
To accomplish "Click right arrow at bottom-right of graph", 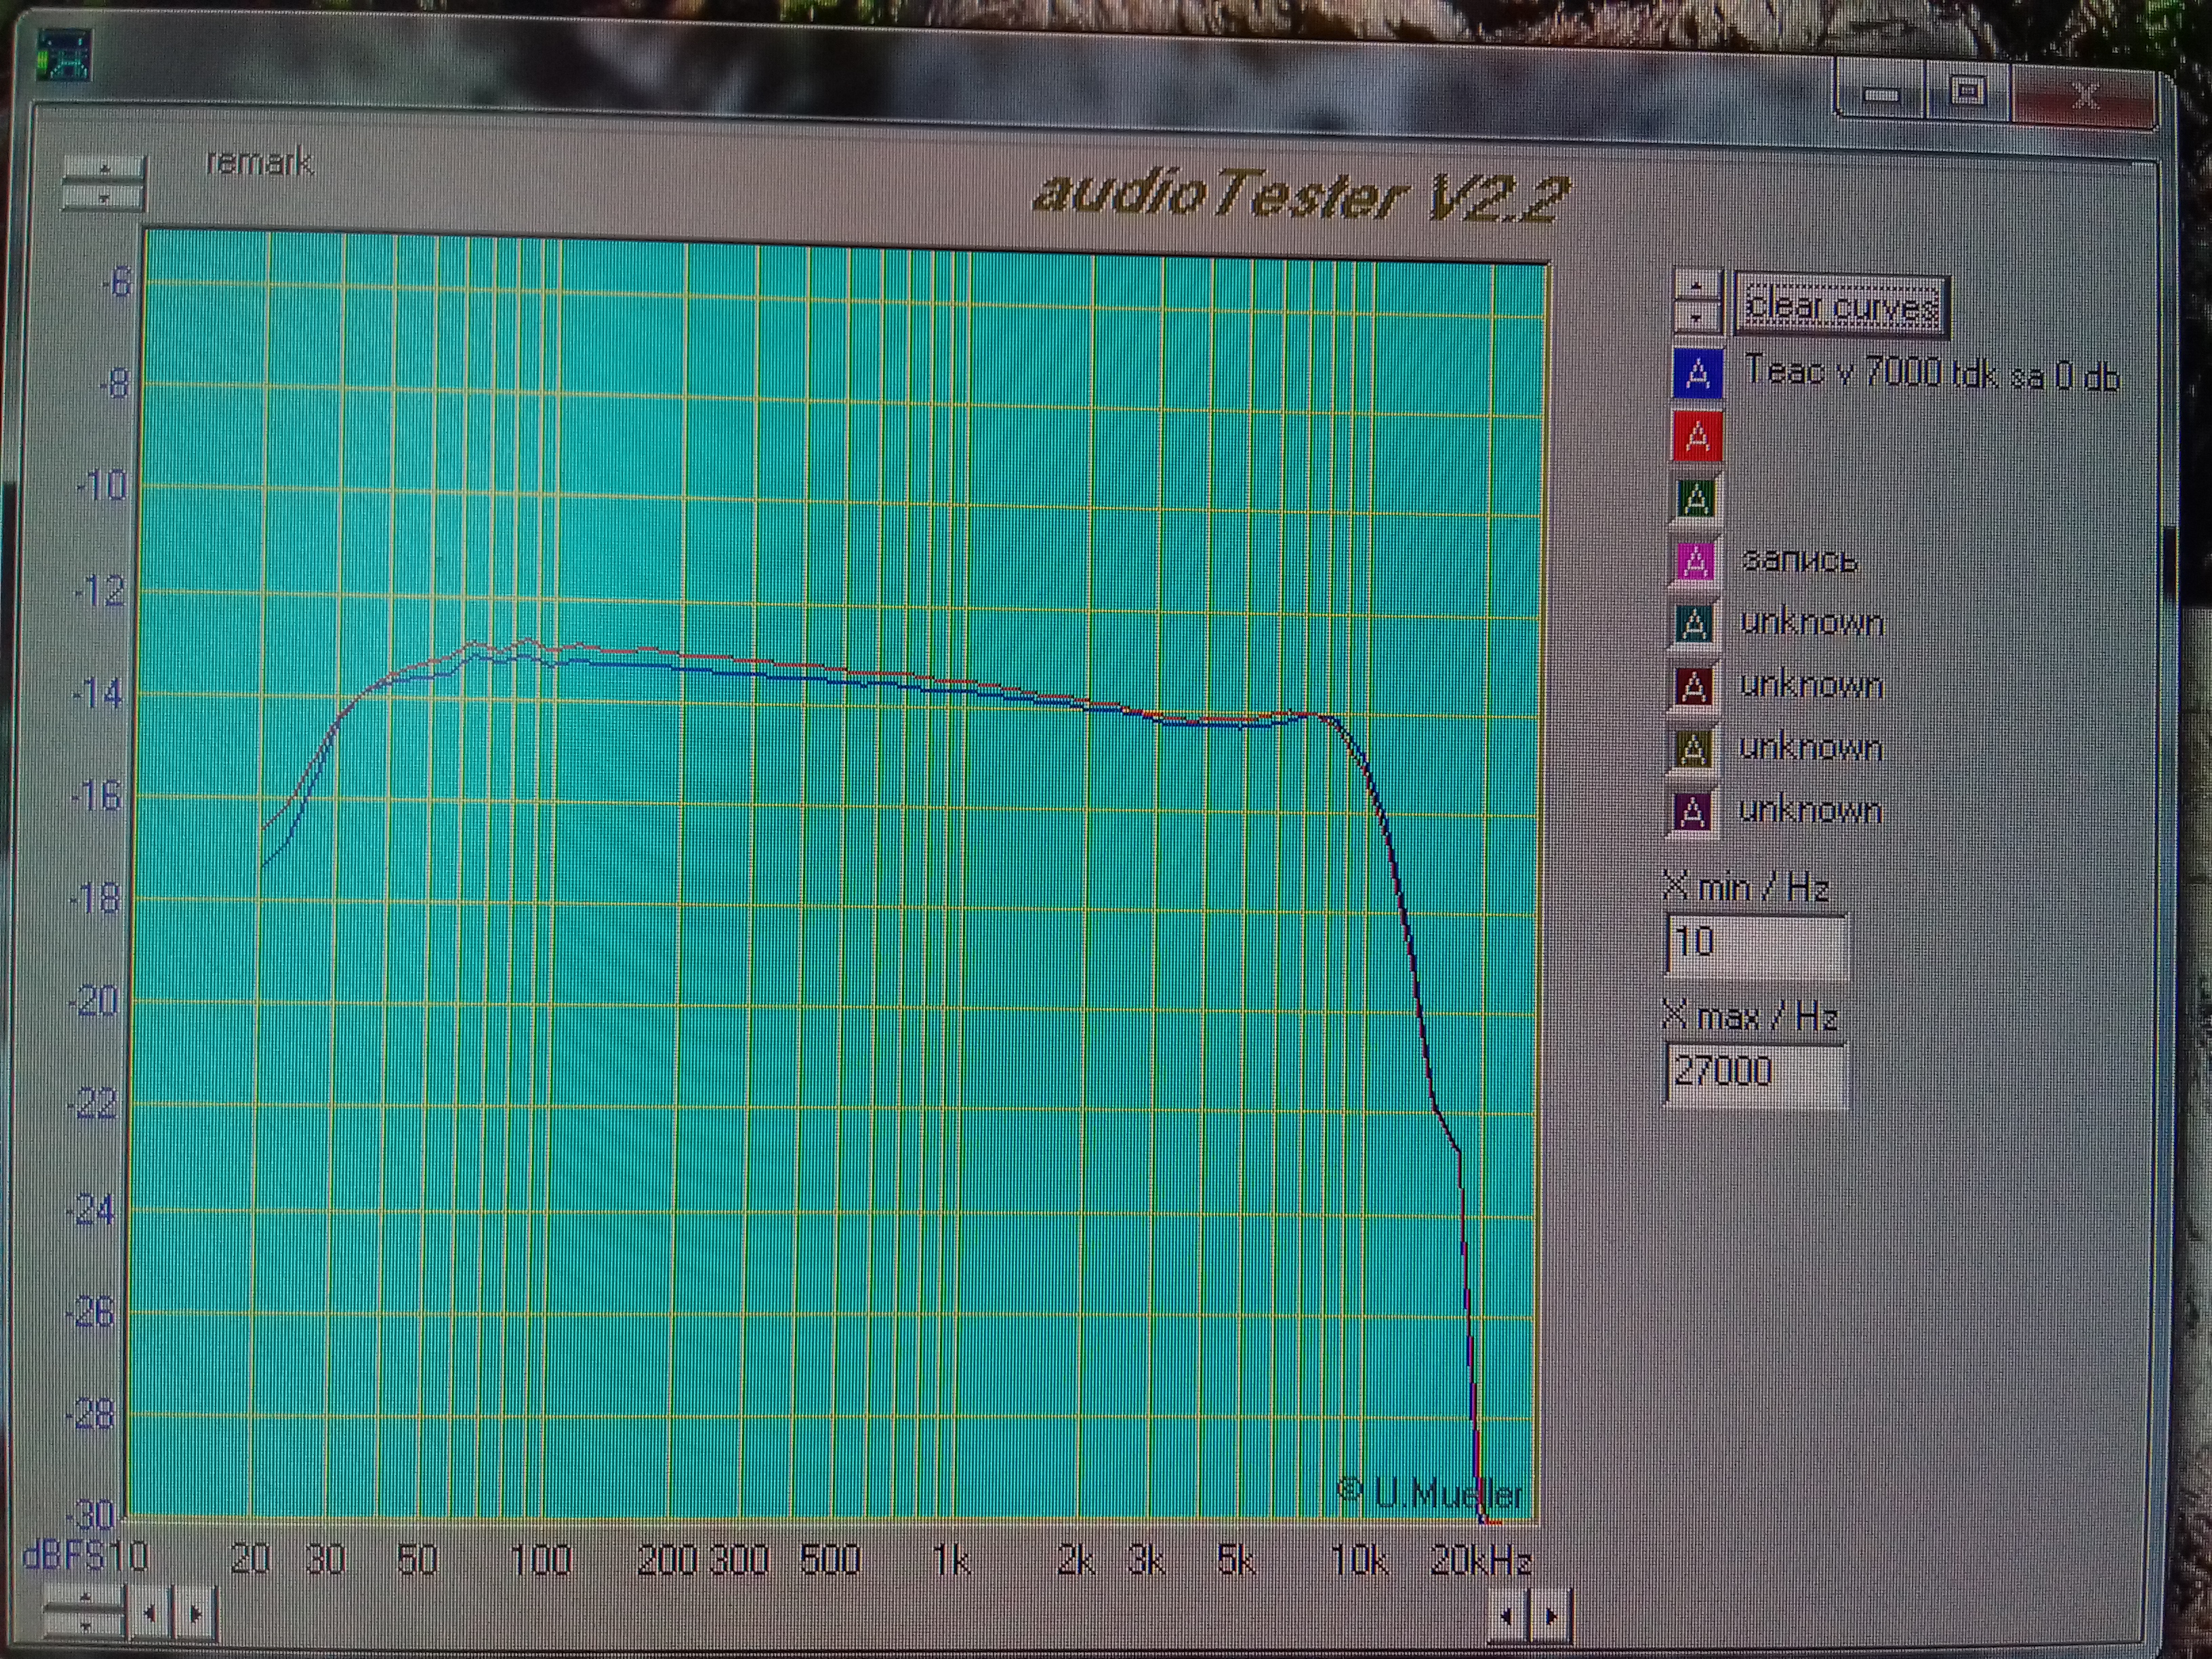I will pyautogui.click(x=1552, y=1615).
